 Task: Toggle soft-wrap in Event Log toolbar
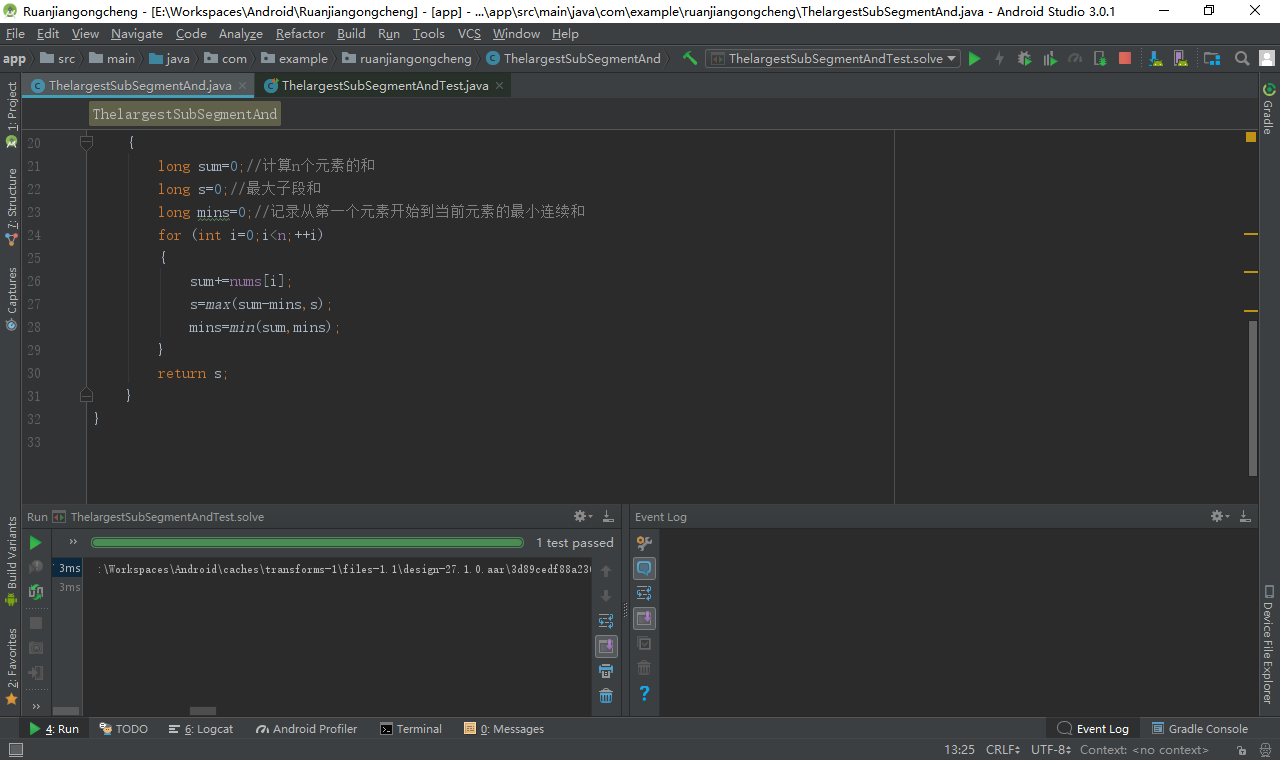coord(644,593)
